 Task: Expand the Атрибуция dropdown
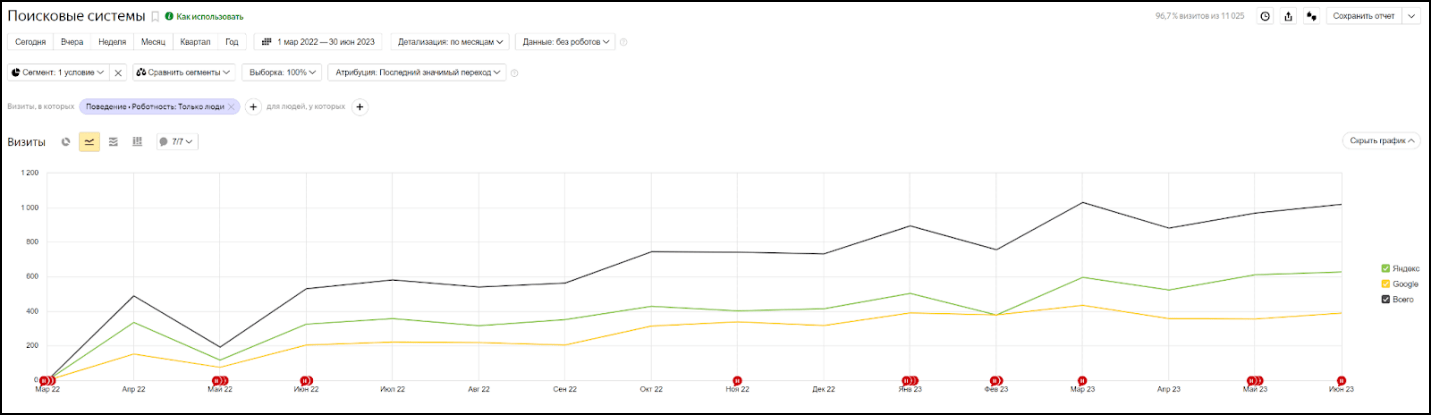coord(417,73)
